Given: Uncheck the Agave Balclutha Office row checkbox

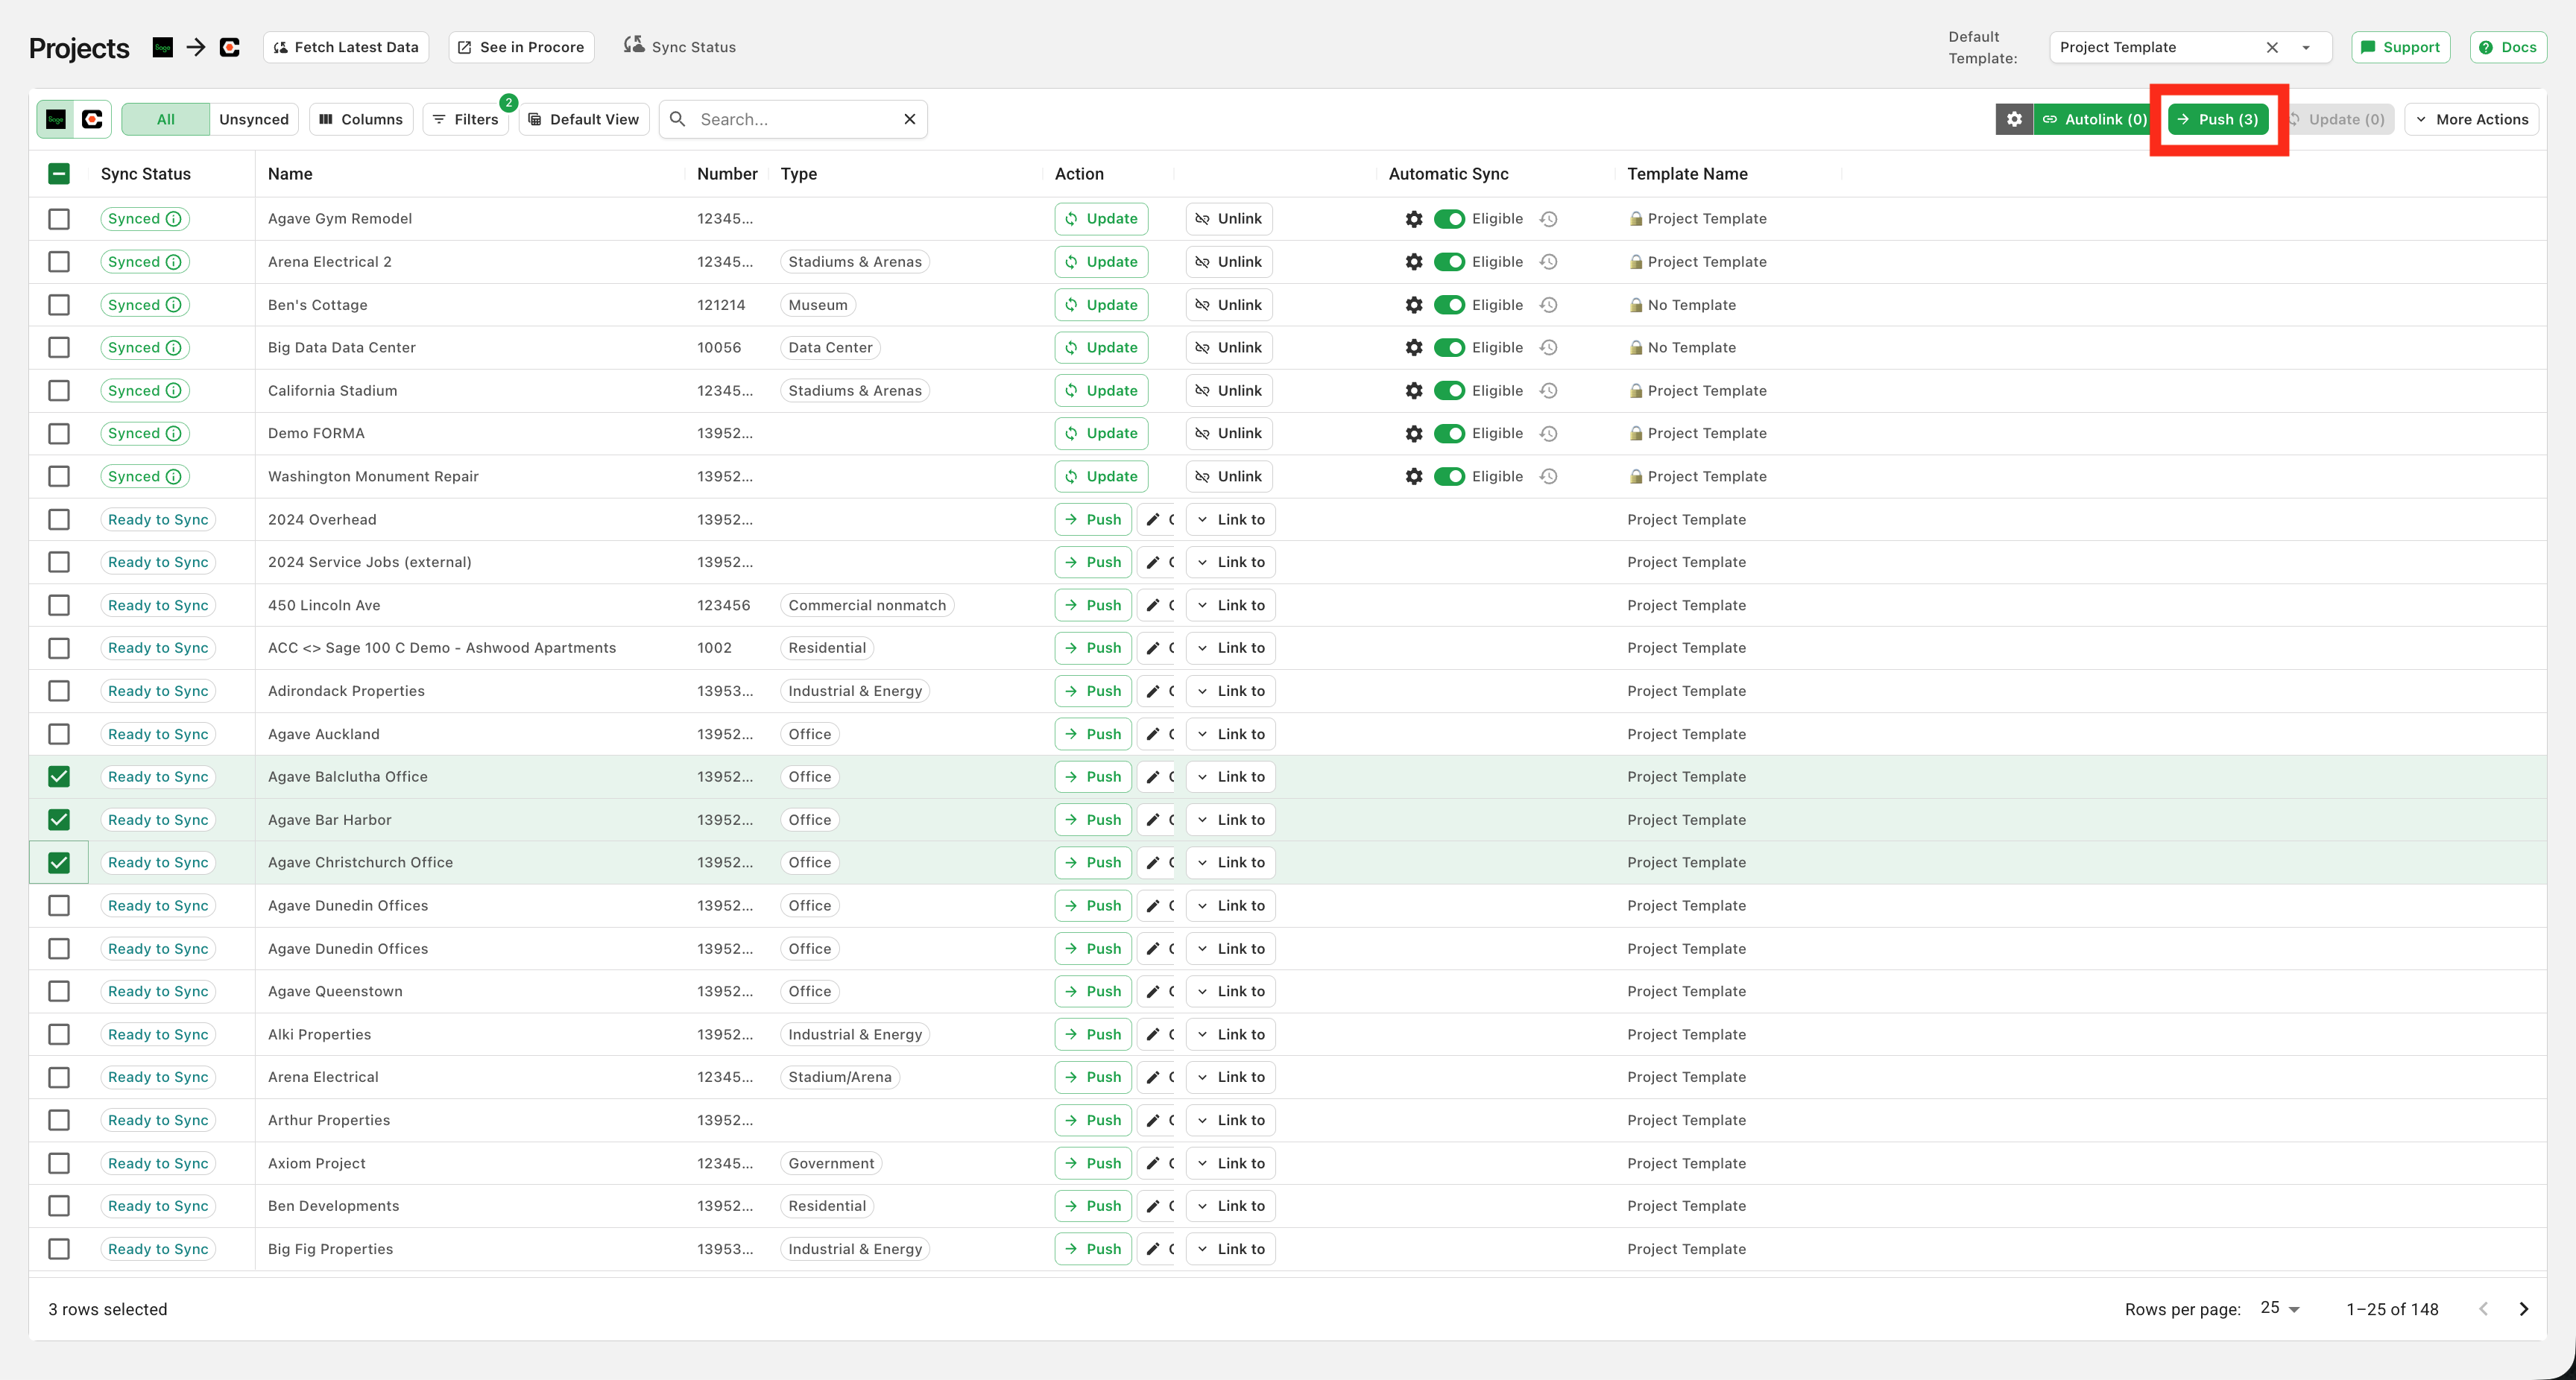Looking at the screenshot, I should coord(59,777).
